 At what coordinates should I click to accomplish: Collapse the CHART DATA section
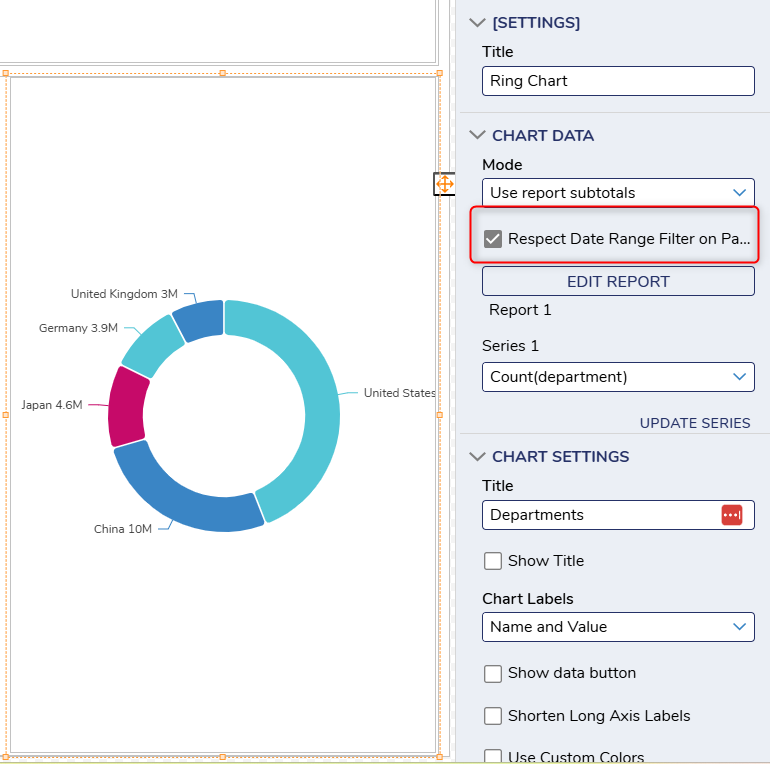(476, 136)
